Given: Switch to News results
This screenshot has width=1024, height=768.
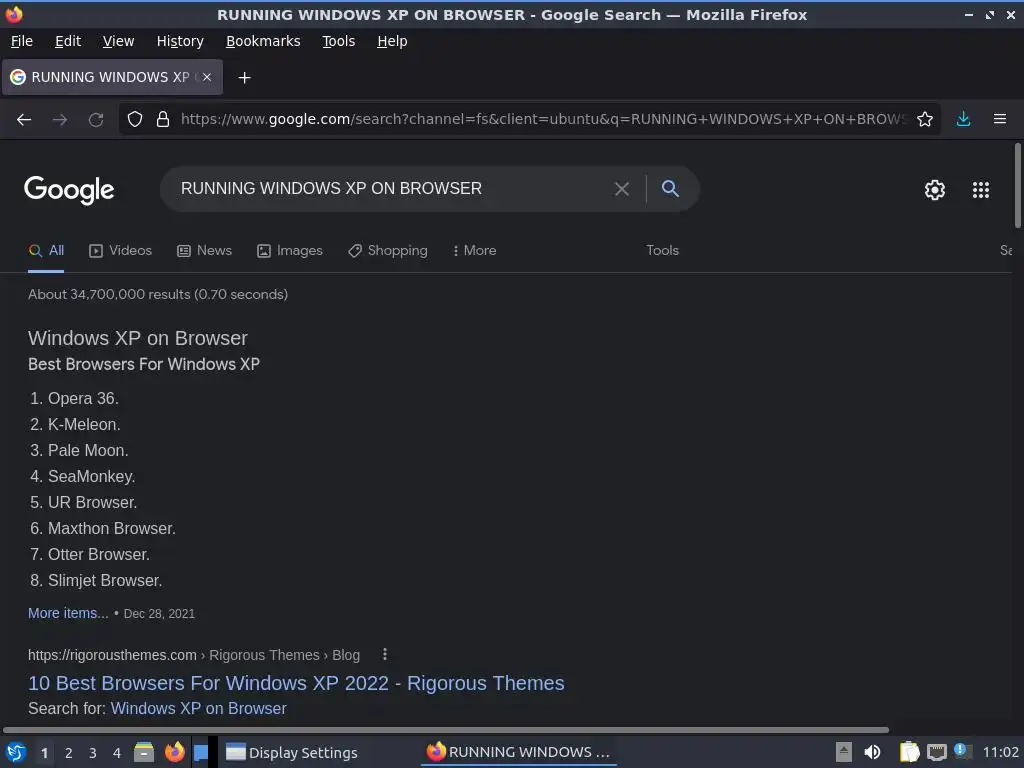Looking at the screenshot, I should click(x=204, y=251).
